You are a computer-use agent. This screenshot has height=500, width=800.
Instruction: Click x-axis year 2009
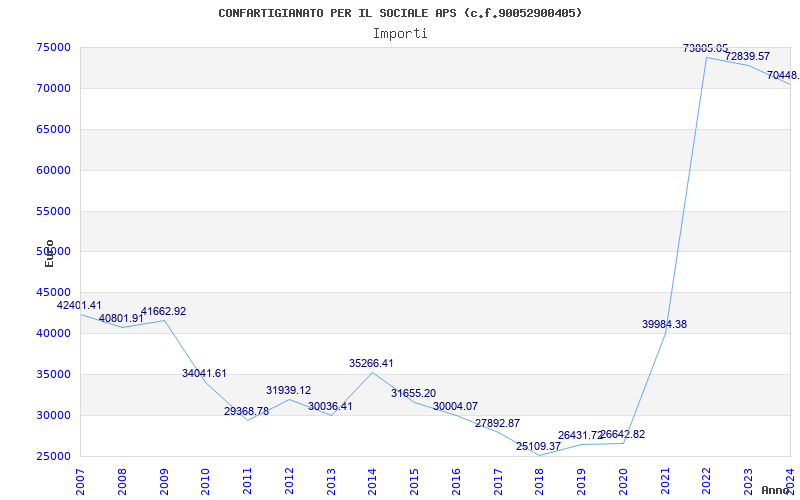164,482
